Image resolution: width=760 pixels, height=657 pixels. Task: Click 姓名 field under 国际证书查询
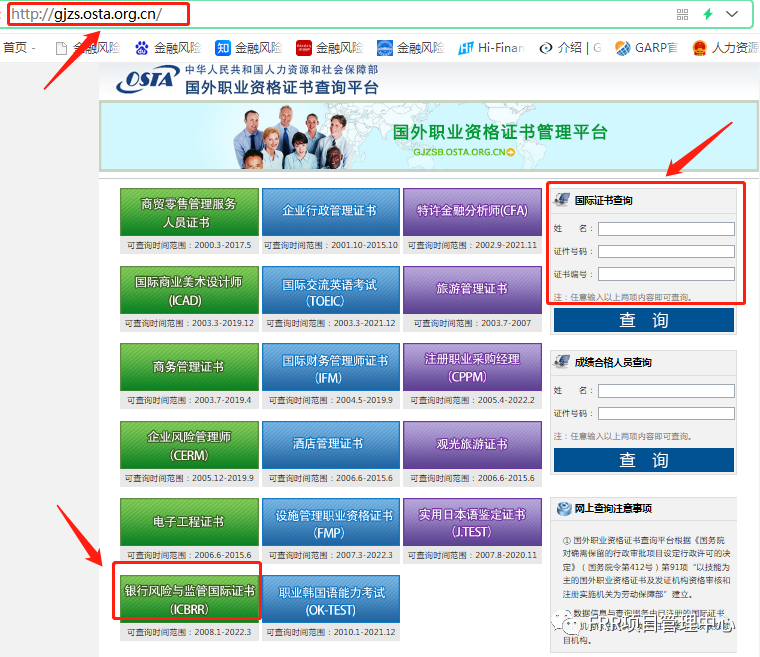(x=666, y=229)
